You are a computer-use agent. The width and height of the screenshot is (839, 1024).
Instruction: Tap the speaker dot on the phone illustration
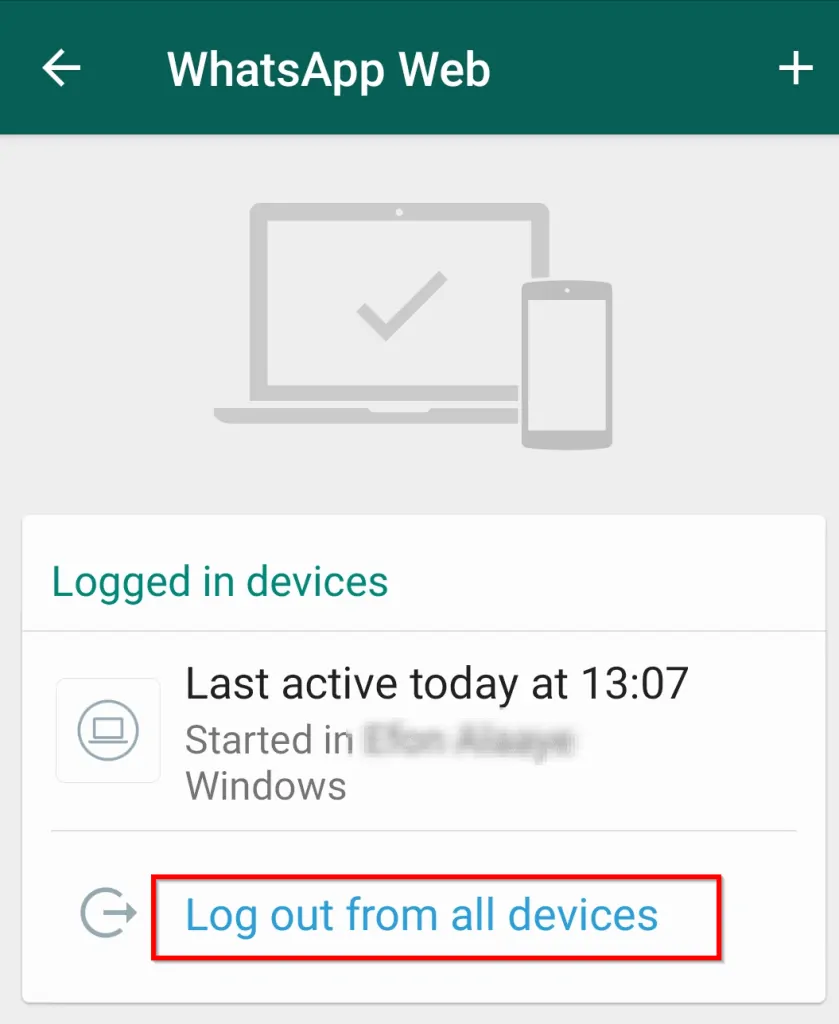(567, 290)
